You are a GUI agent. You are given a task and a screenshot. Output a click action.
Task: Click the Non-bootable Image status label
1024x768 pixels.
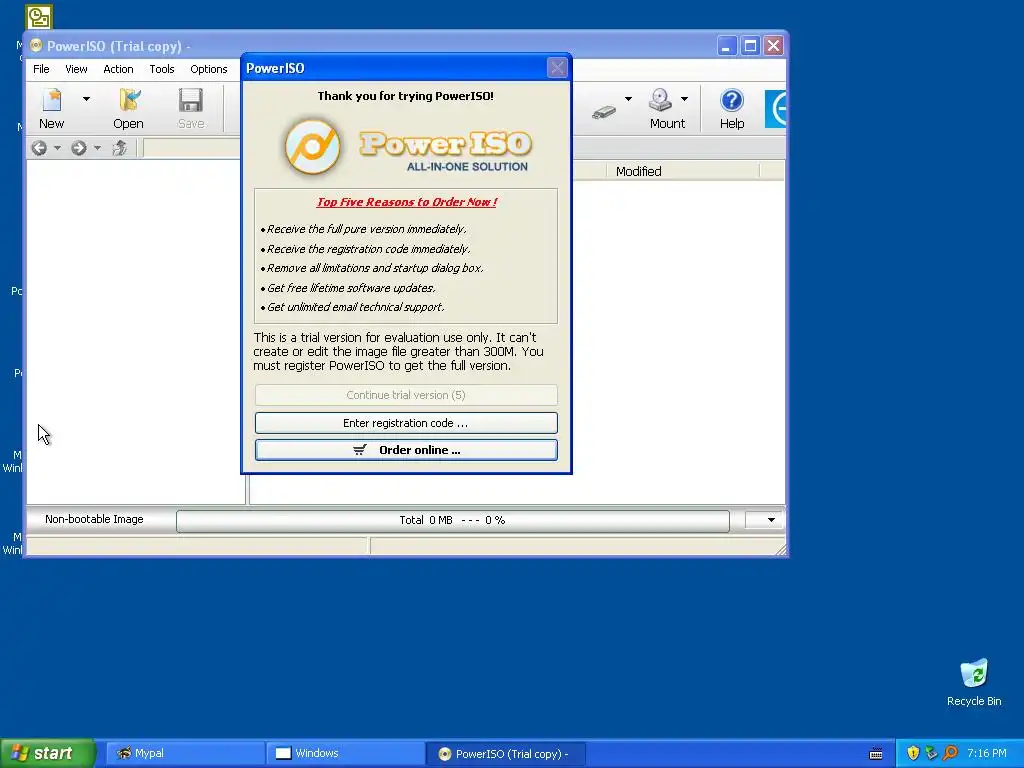[94, 519]
